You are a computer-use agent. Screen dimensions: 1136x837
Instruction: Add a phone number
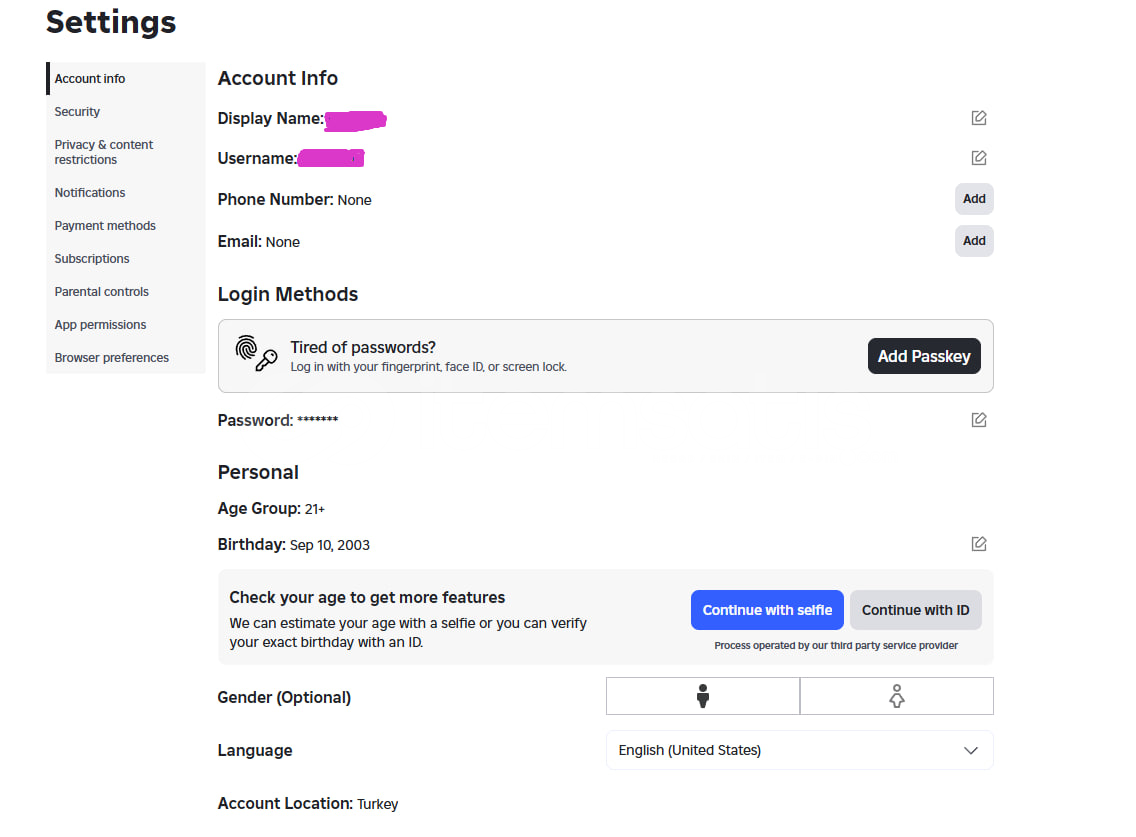tap(974, 199)
